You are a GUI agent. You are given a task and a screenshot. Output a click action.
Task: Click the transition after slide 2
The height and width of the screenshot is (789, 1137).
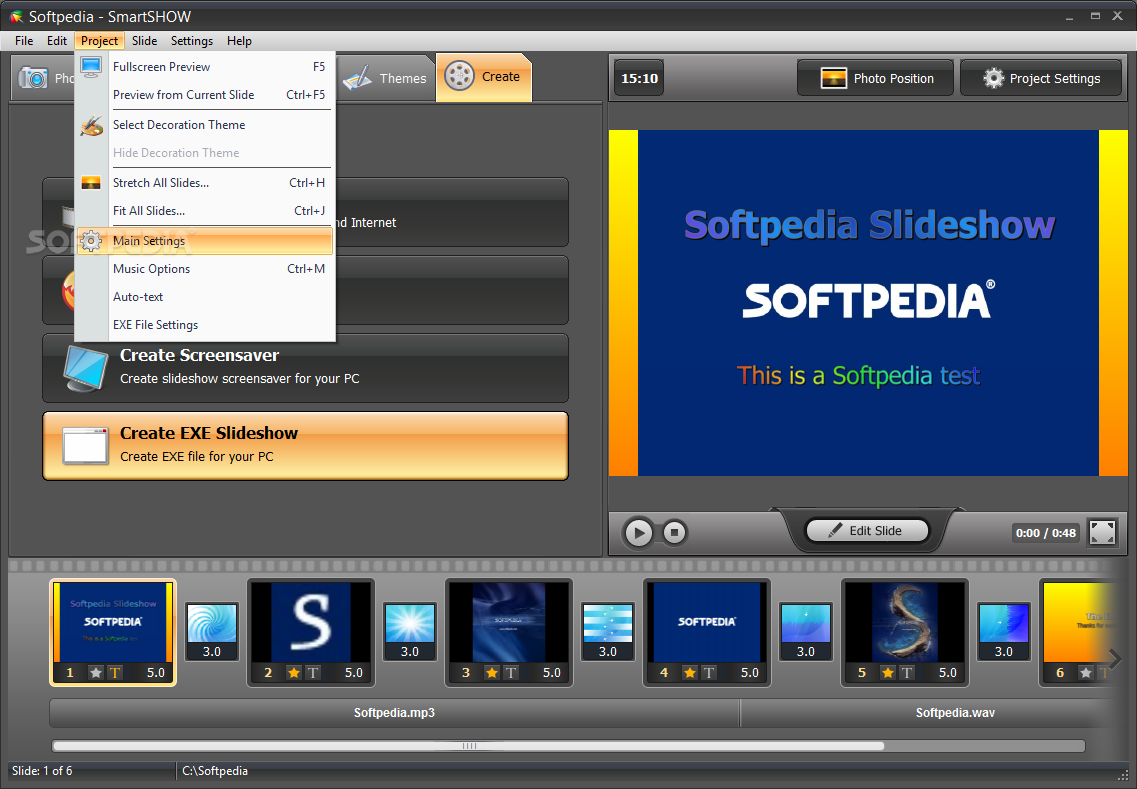point(410,631)
